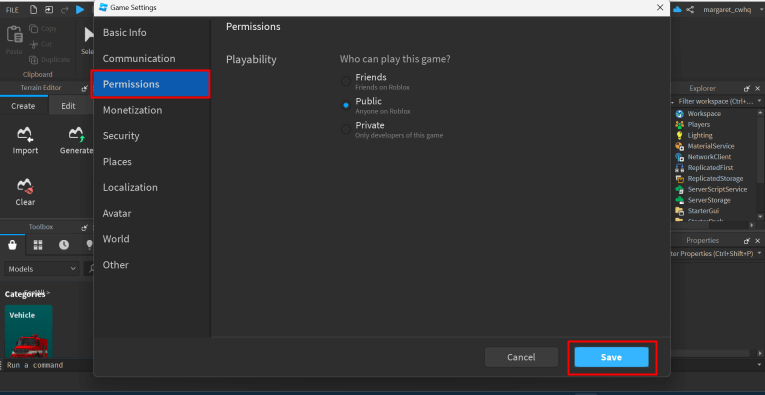This screenshot has width=765, height=395.
Task: Open the Vehicle category thumbnail
Action: (29, 332)
